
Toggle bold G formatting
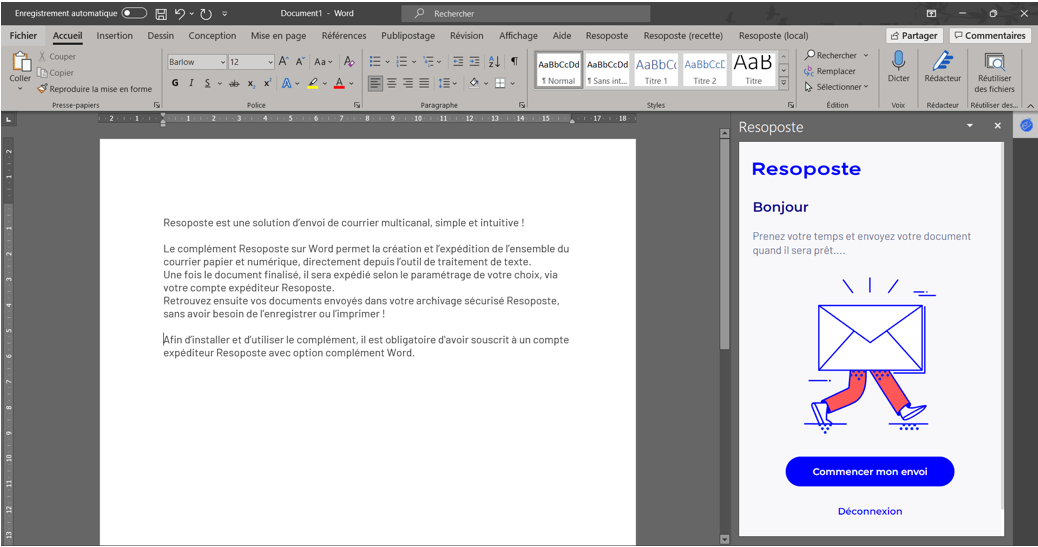pos(175,83)
